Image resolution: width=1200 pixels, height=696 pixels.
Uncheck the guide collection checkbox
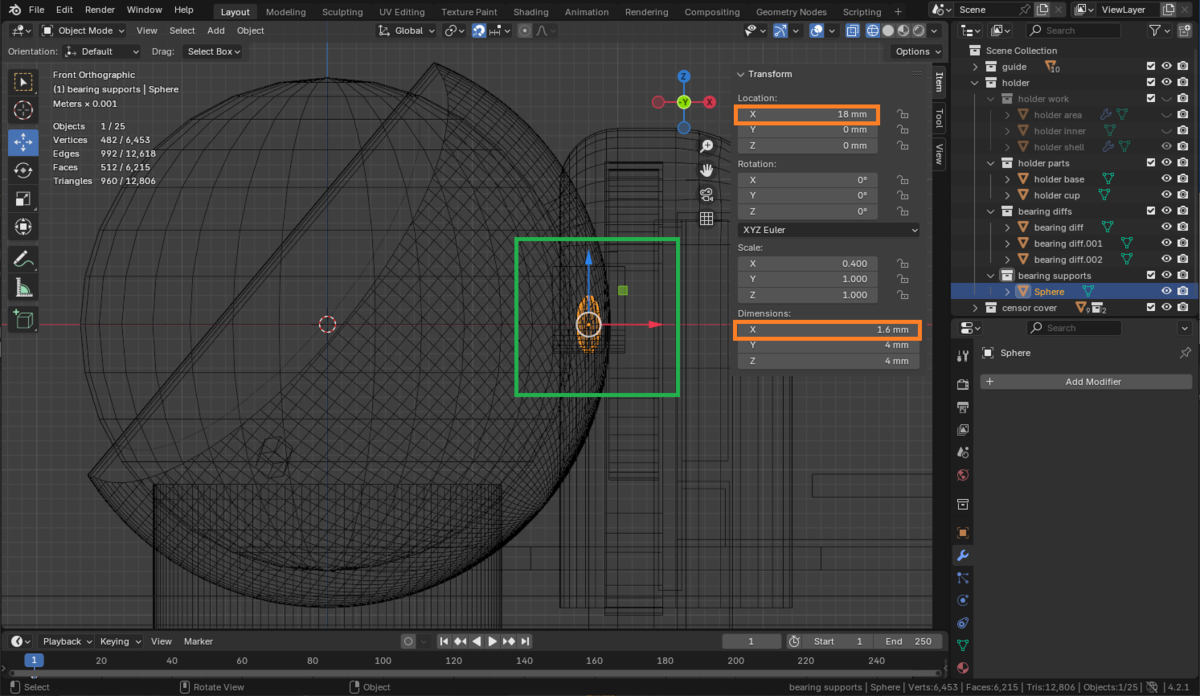coord(1151,67)
